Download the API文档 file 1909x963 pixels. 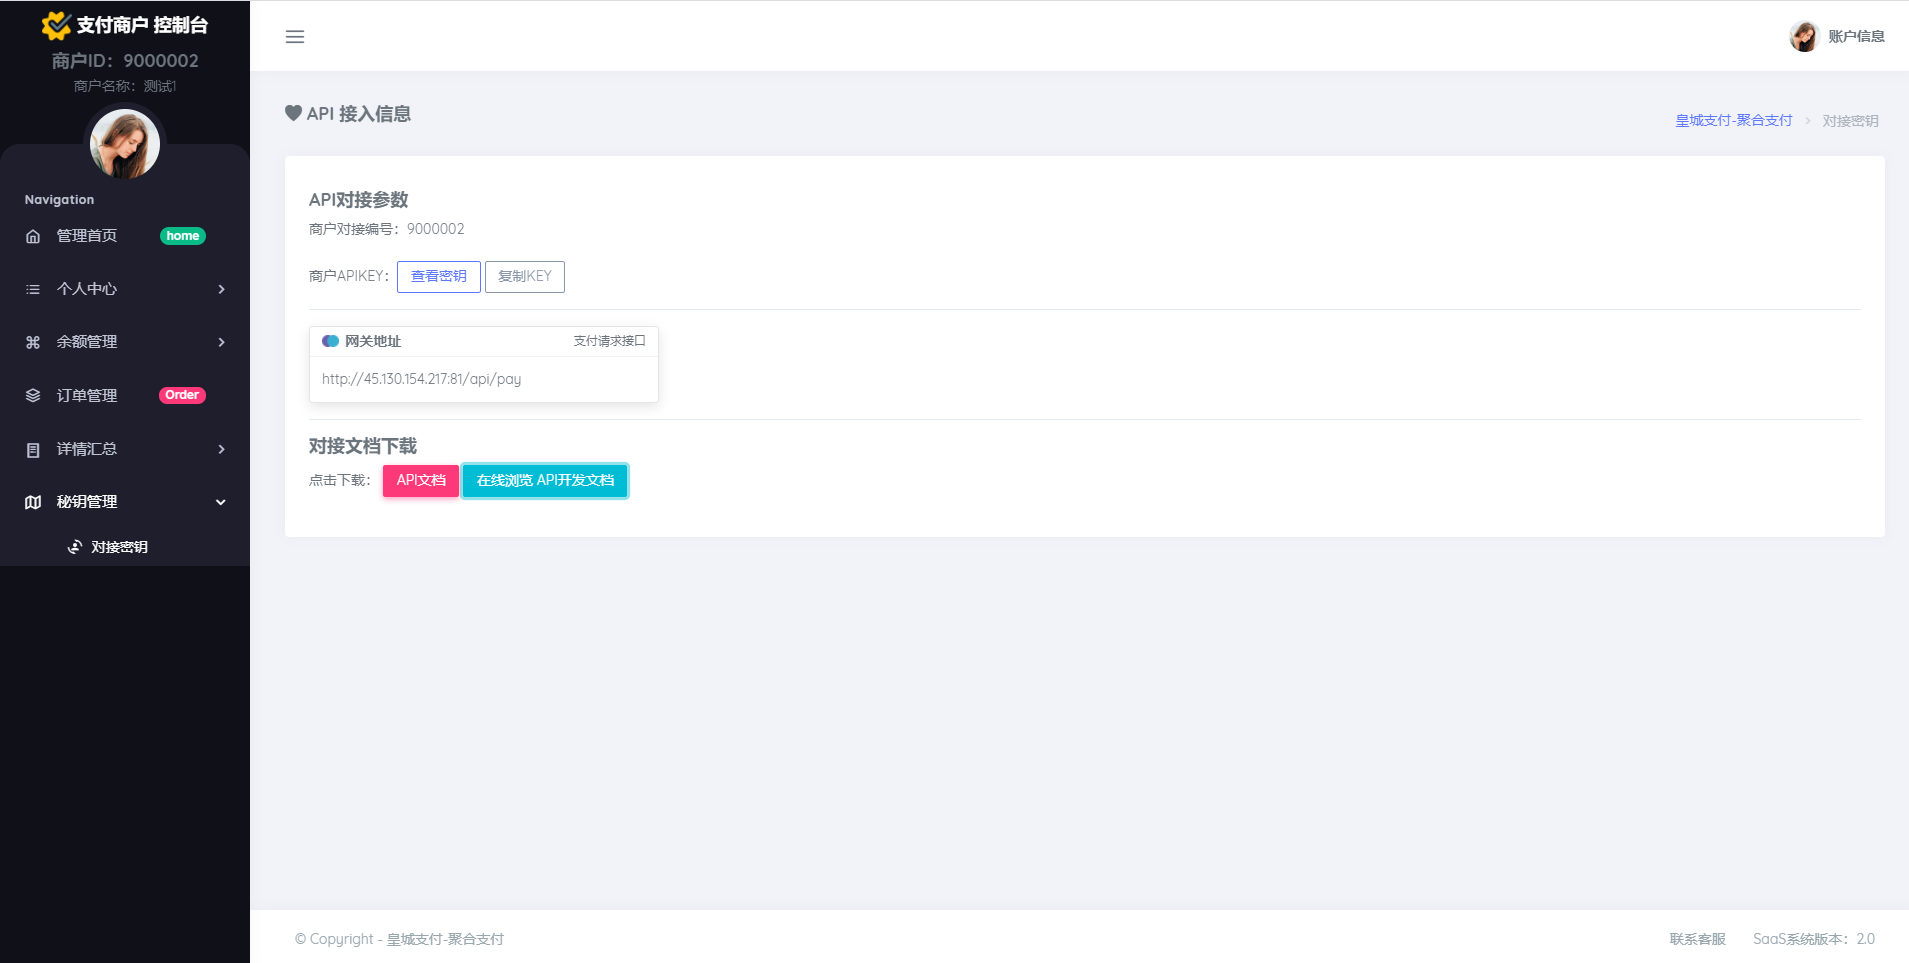point(421,481)
